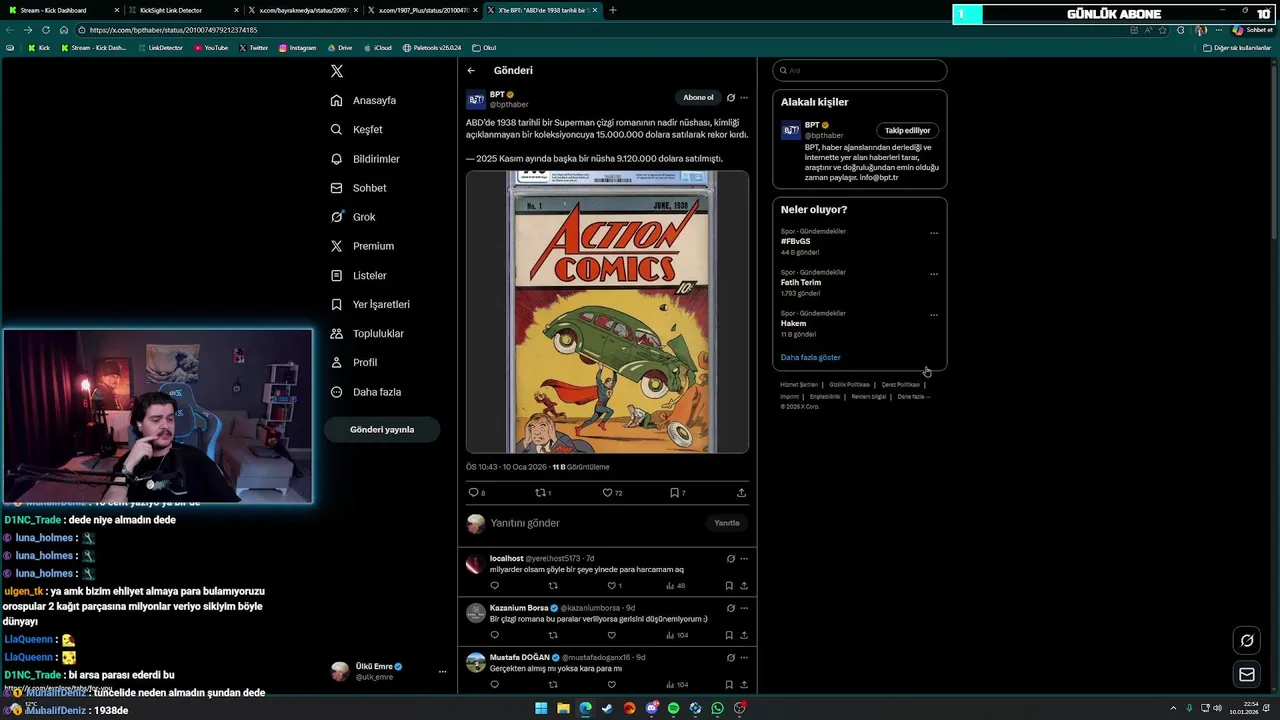Repost Kazanium Borsa comment
The width and height of the screenshot is (1280, 720).
pyautogui.click(x=553, y=634)
